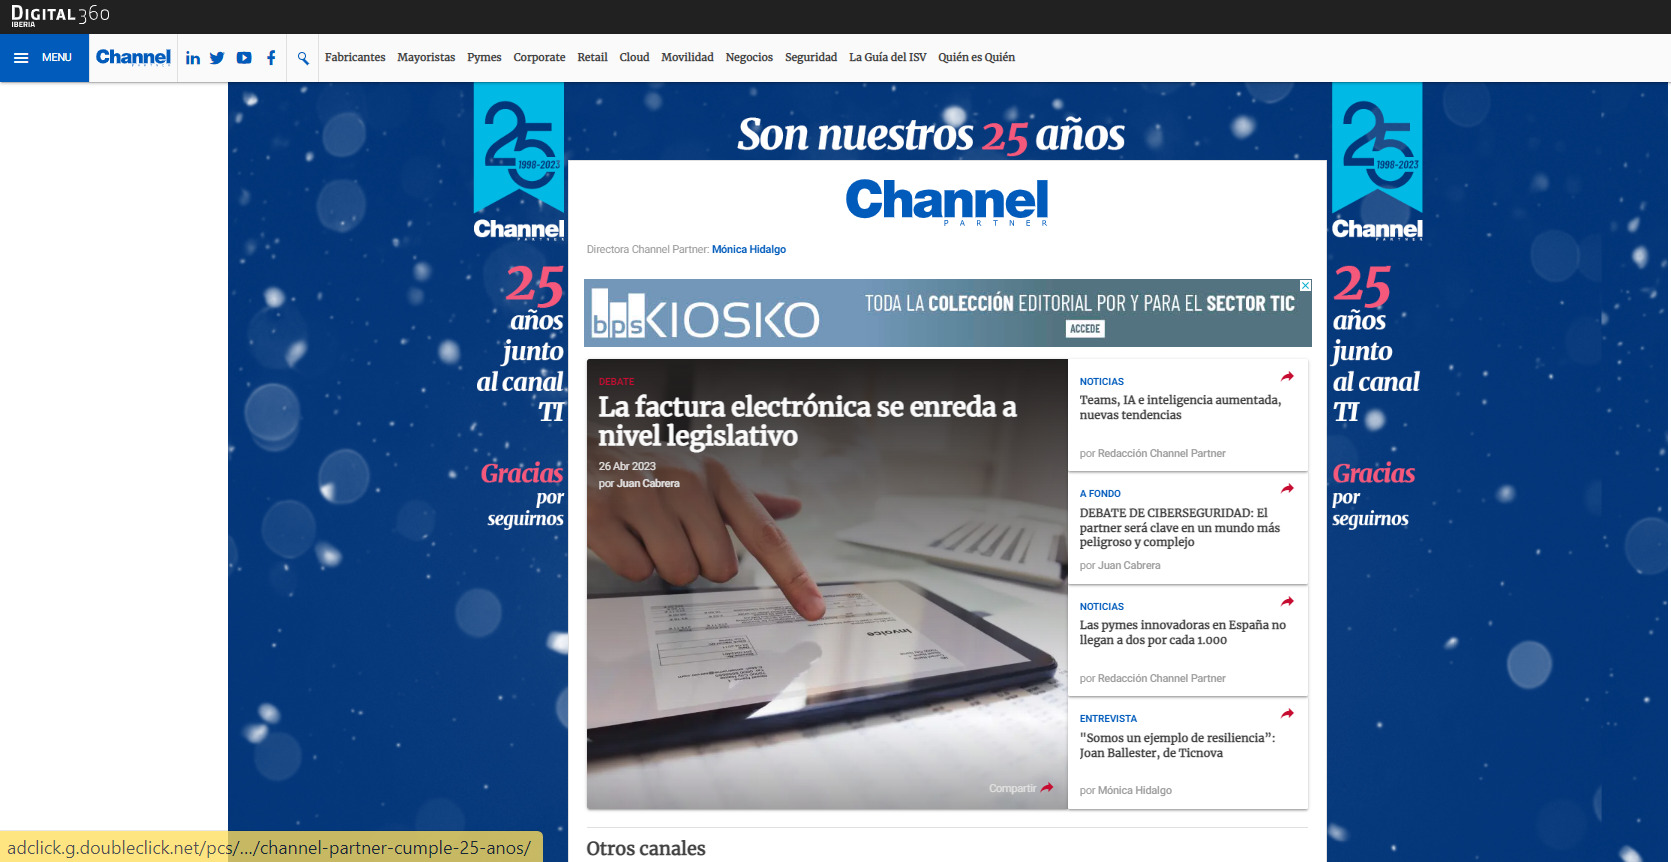Viewport: 1671px width, 862px height.
Task: Open Channel Partner Facebook icon
Action: pyautogui.click(x=271, y=58)
